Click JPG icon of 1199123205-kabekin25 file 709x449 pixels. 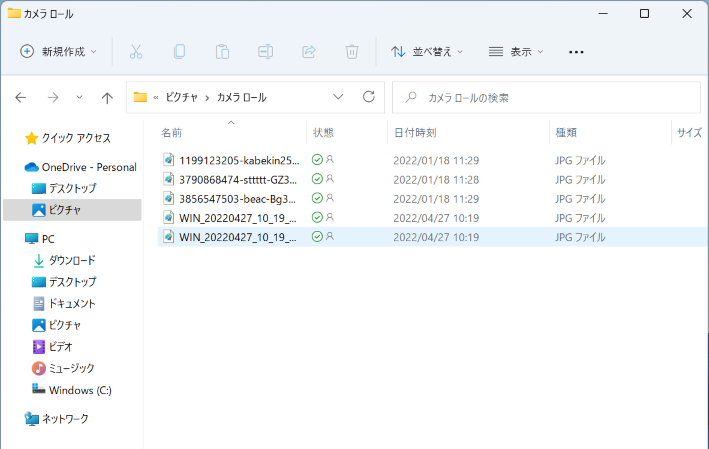[169, 160]
